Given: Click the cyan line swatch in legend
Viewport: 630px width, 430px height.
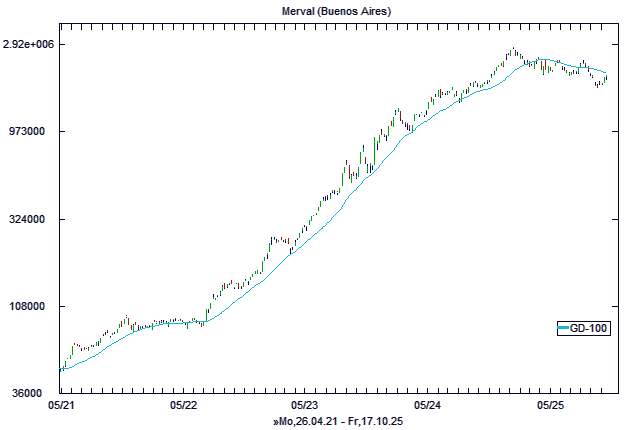Looking at the screenshot, I should click(564, 328).
